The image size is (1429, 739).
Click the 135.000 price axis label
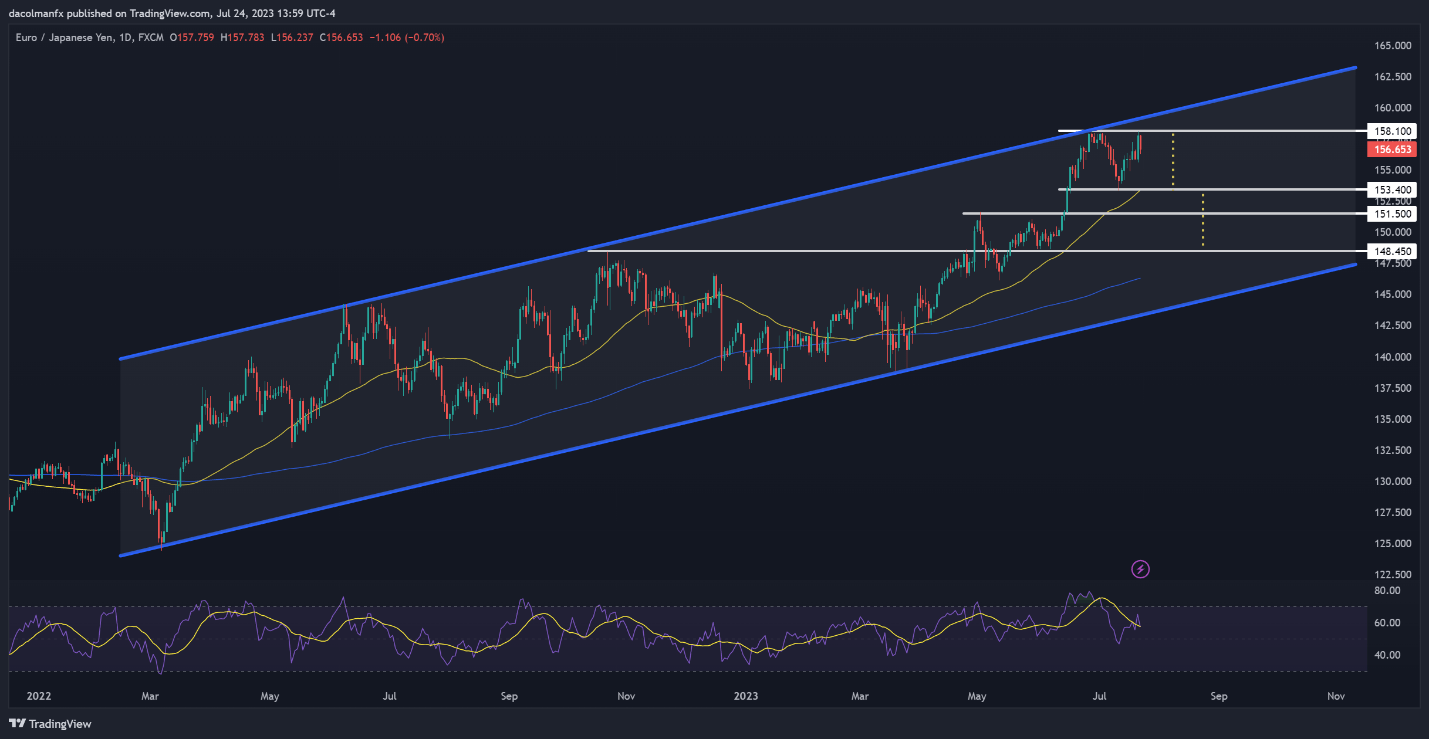(1391, 419)
